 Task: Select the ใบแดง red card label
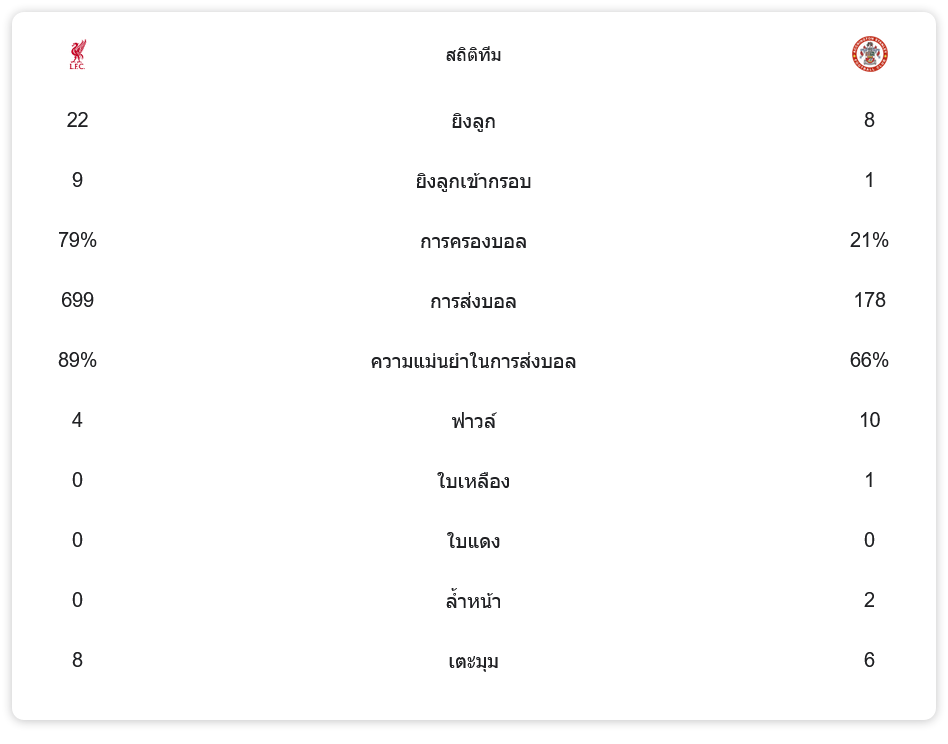point(473,541)
